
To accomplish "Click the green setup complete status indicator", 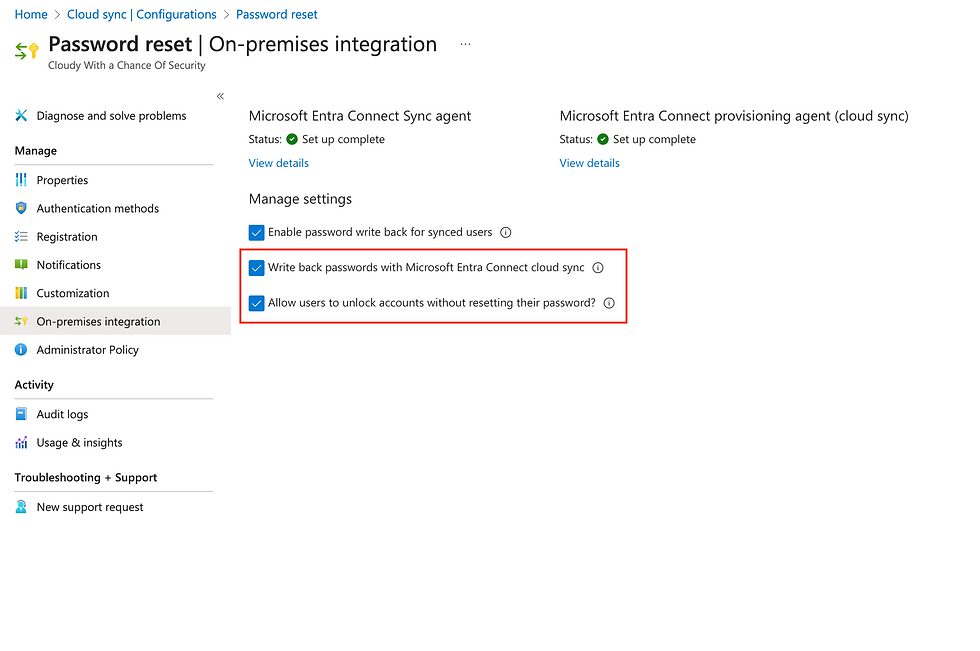I will tap(295, 139).
